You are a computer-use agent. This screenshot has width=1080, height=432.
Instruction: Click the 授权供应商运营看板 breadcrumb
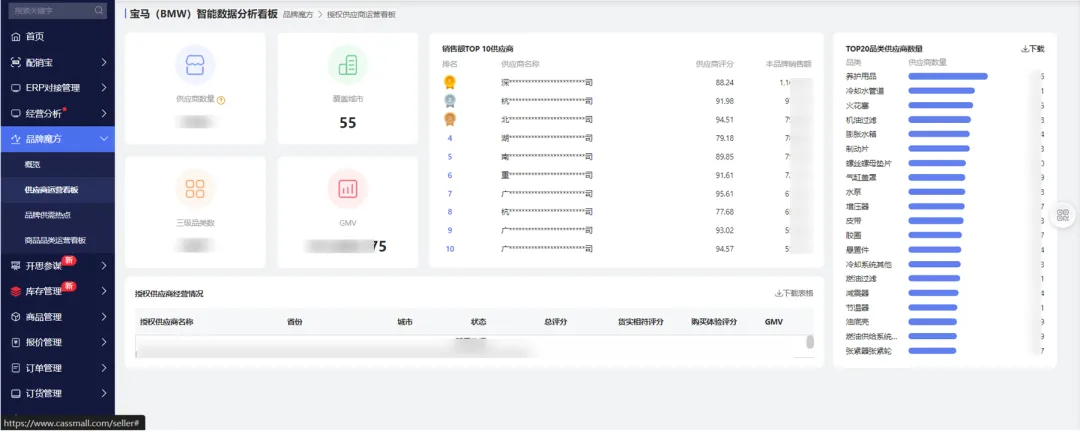361,14
